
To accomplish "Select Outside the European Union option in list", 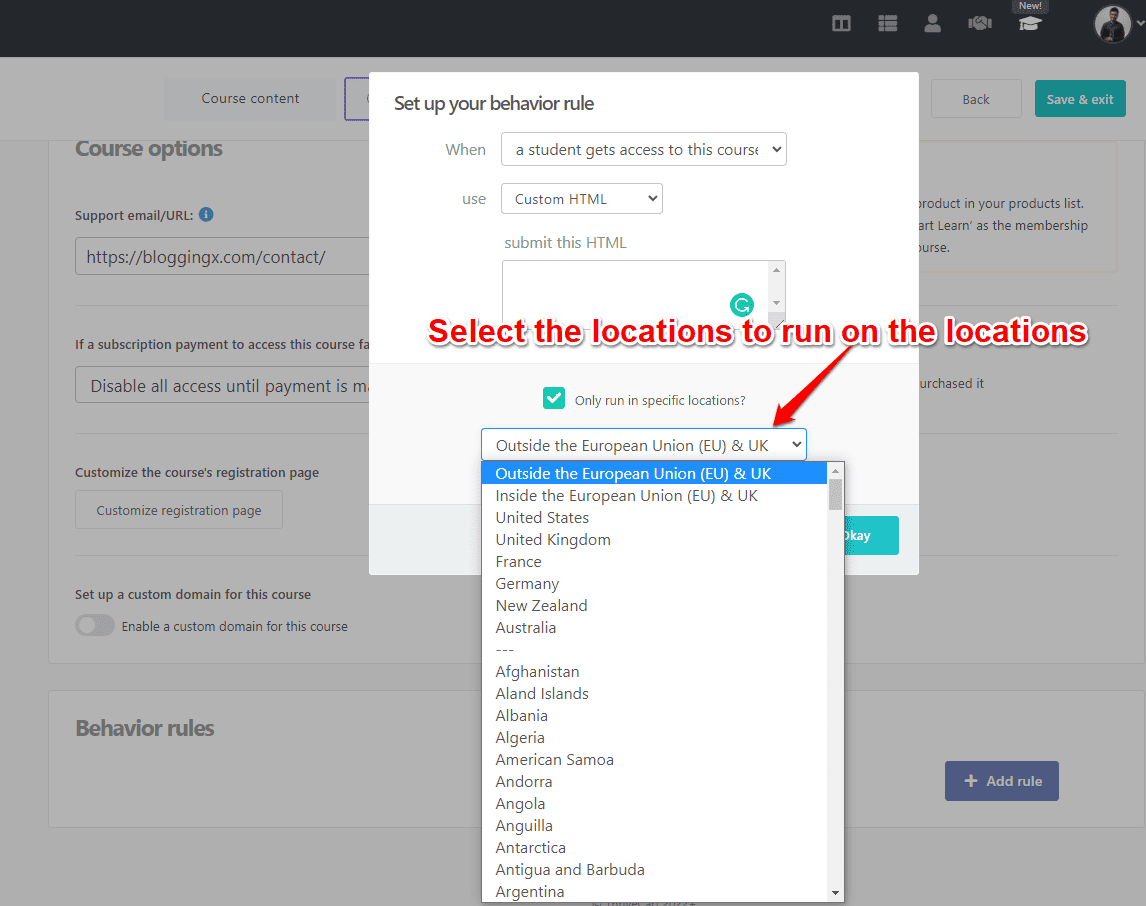I will (654, 473).
